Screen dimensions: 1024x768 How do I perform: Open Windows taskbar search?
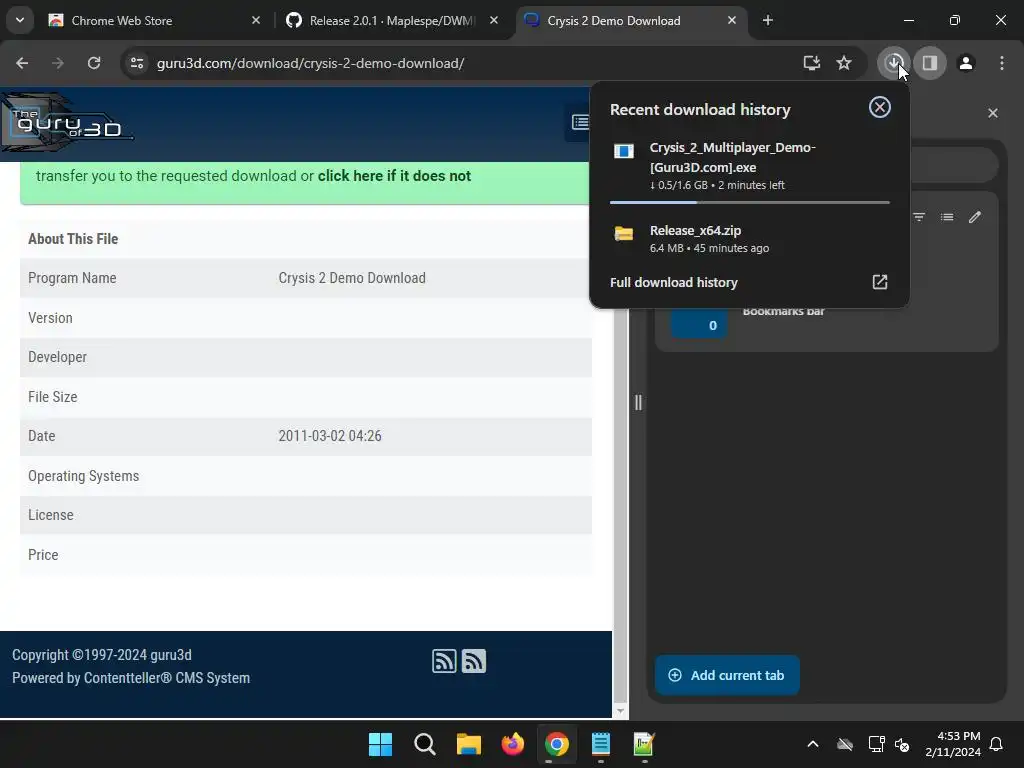pyautogui.click(x=424, y=744)
